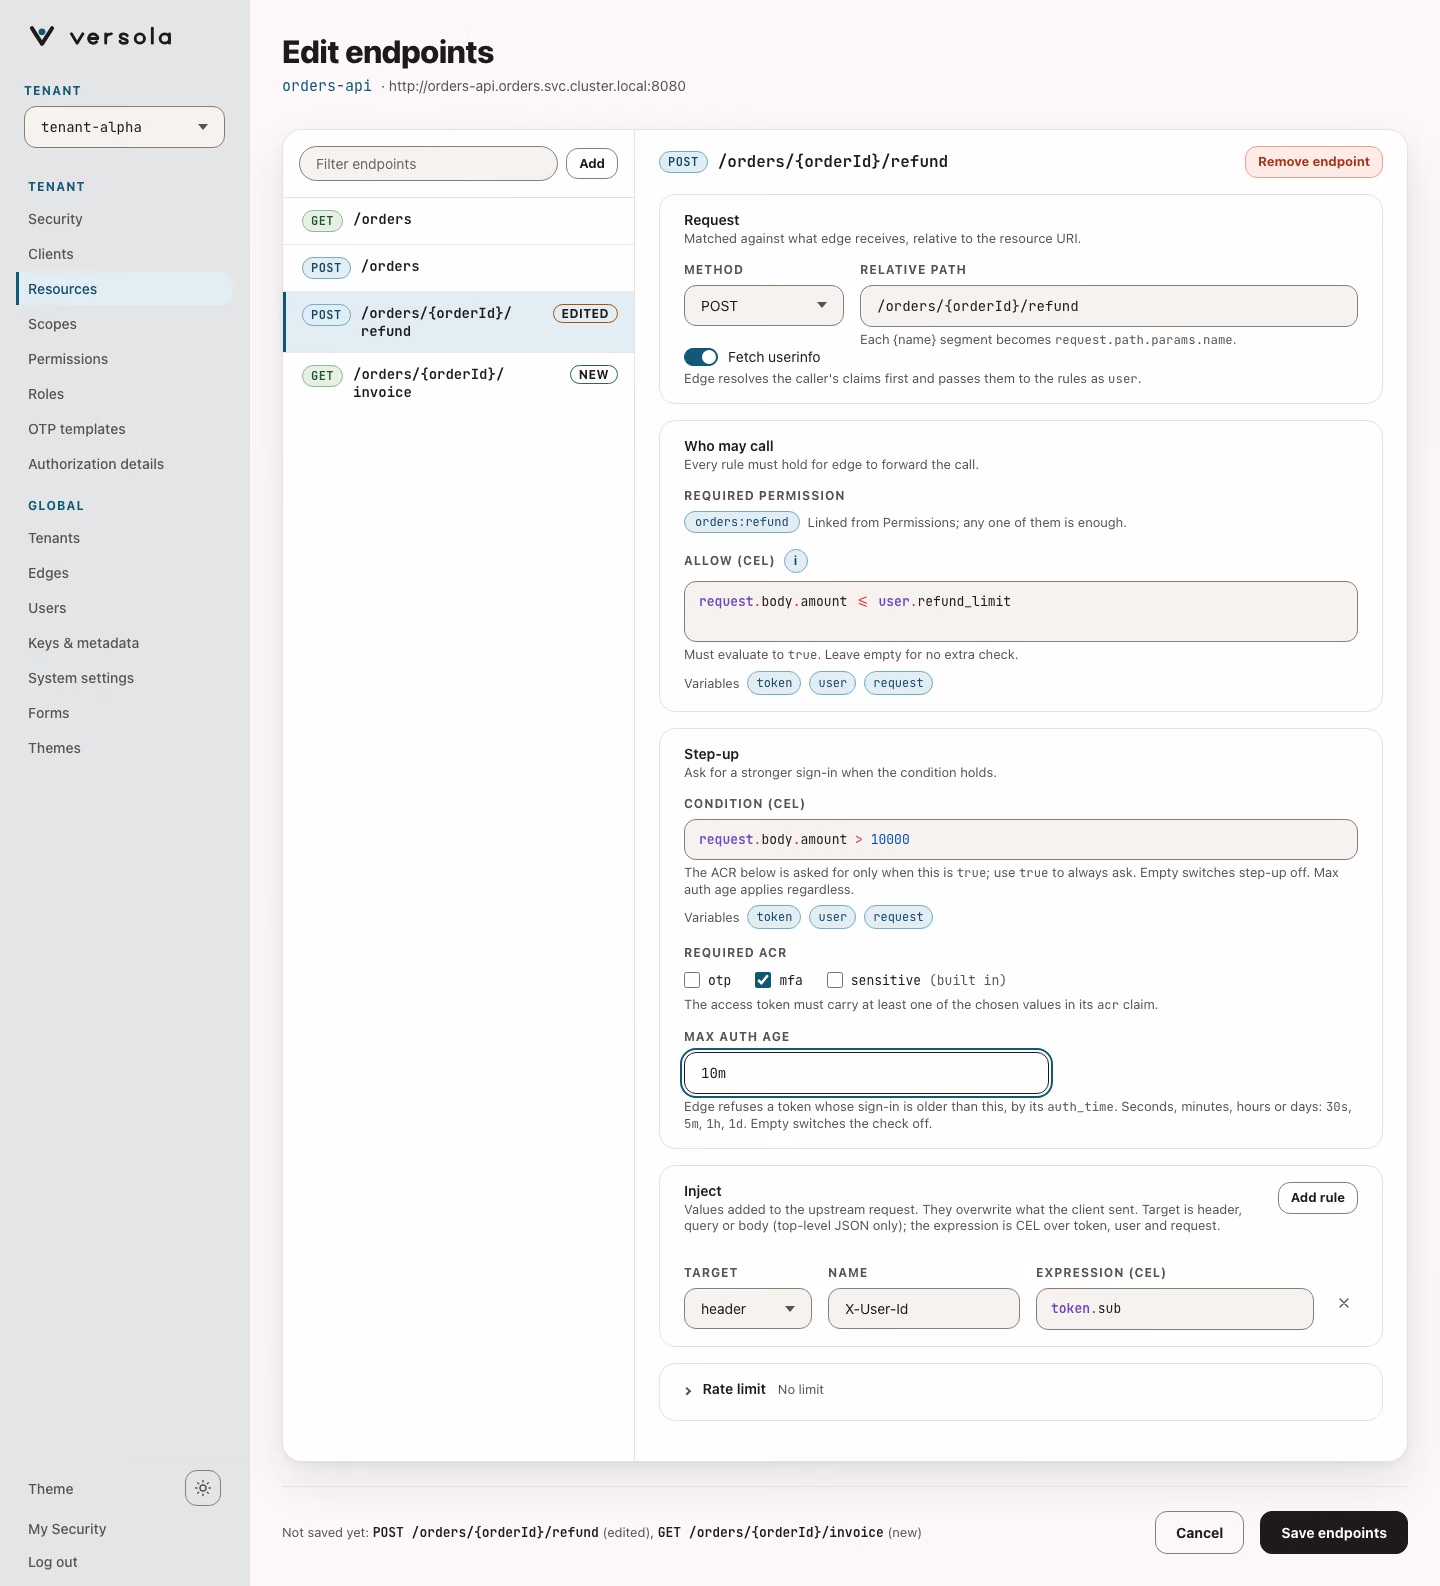Open the Method POST dropdown
This screenshot has width=1440, height=1586.
coord(764,306)
